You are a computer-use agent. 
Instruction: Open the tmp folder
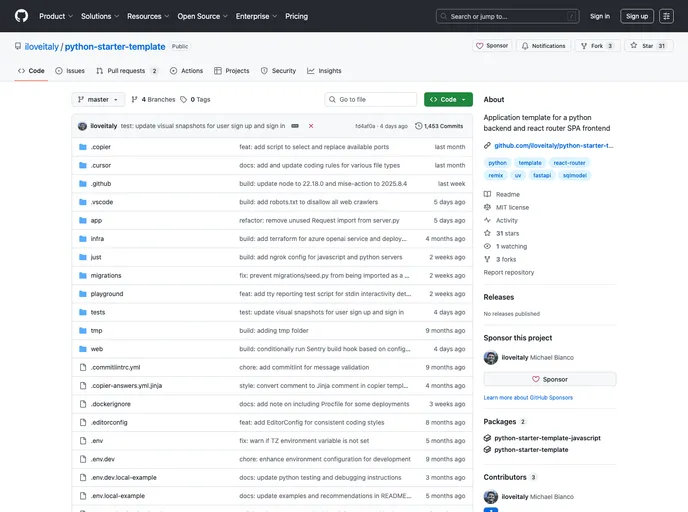pyautogui.click(x=96, y=331)
